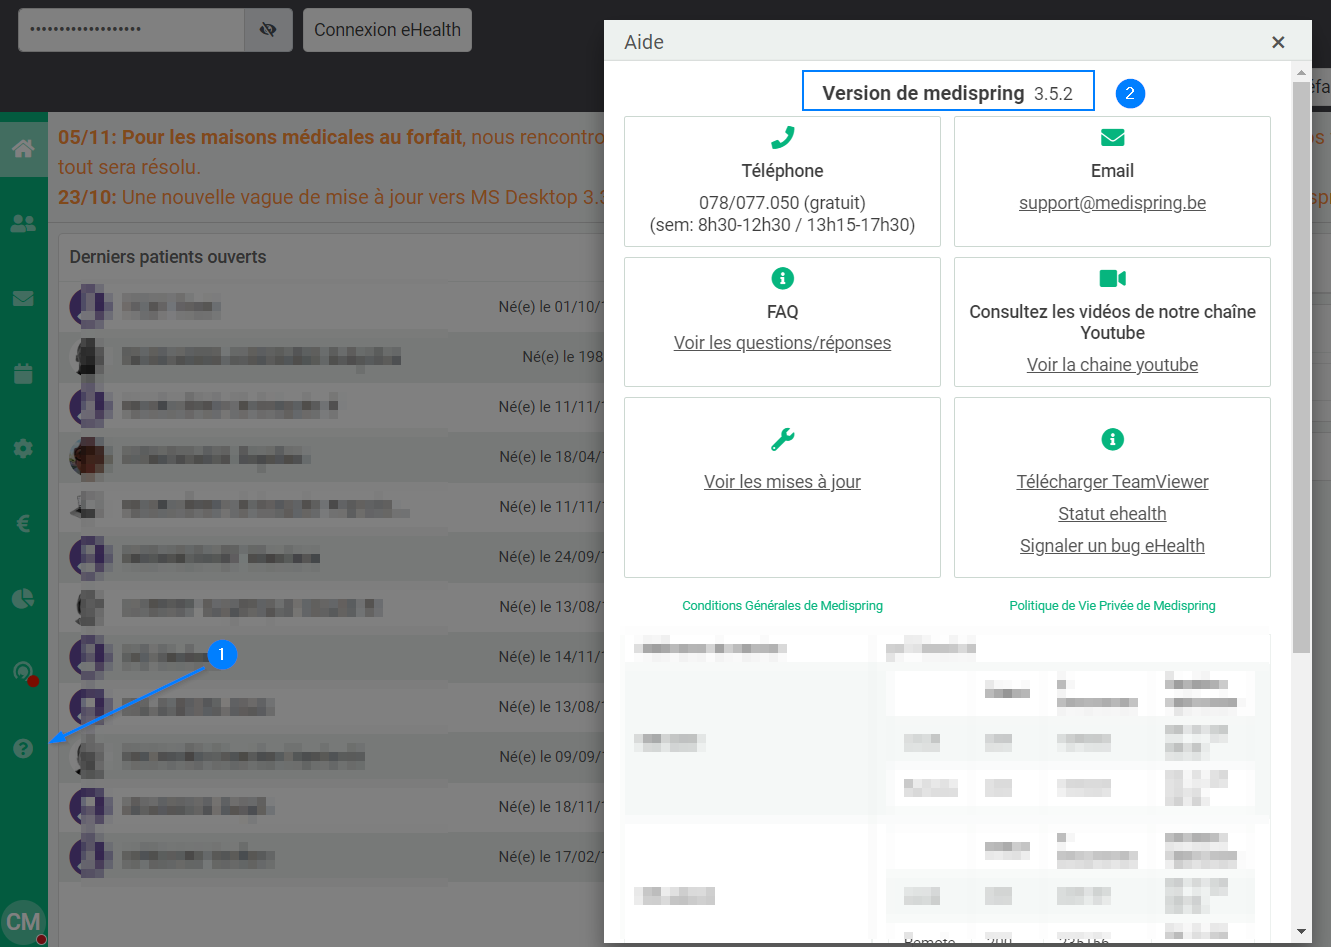Open the patients group icon in sidebar
This screenshot has width=1331, height=947.
point(23,224)
